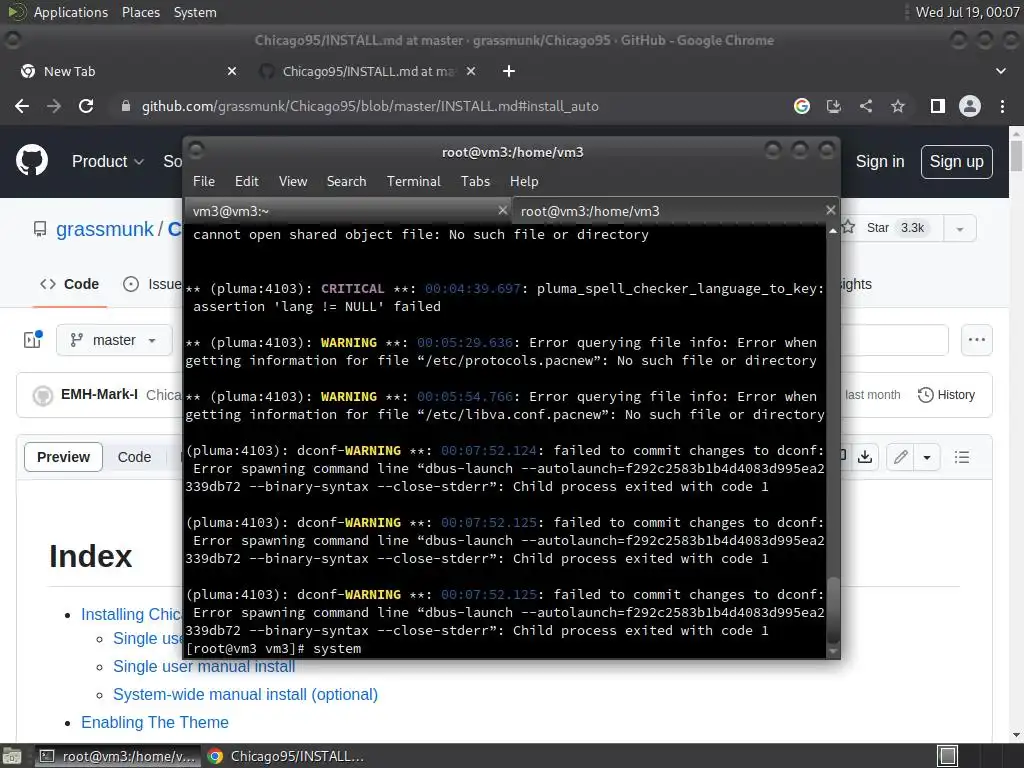Close the vm3@vm3:~ terminal tab
This screenshot has height=768, width=1024.
[502, 210]
